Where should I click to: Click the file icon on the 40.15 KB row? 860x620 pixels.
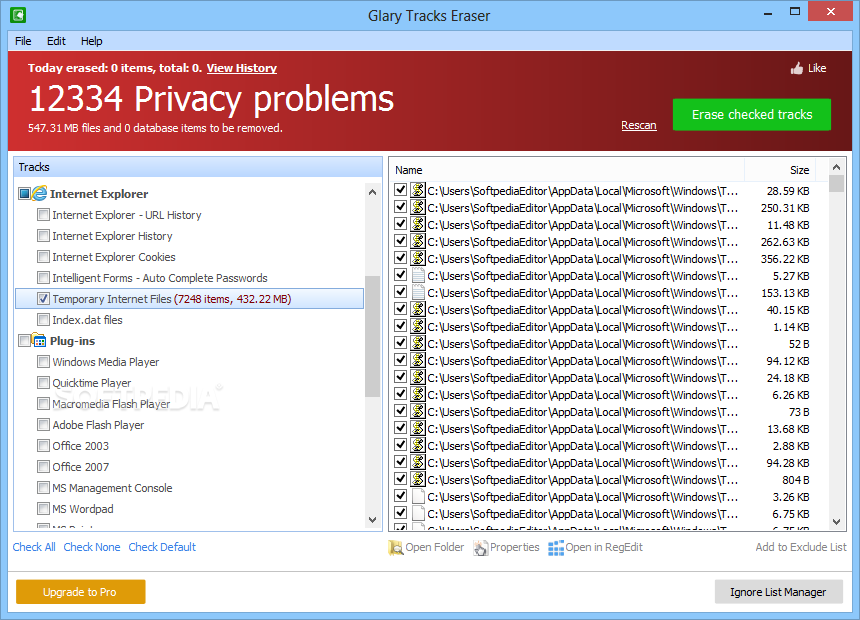coord(418,309)
